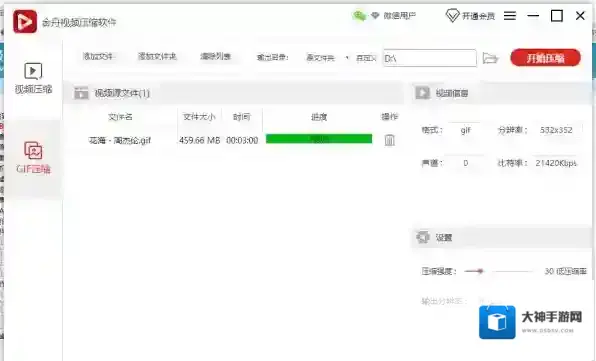Click the 文件大小 column header

[199, 117]
